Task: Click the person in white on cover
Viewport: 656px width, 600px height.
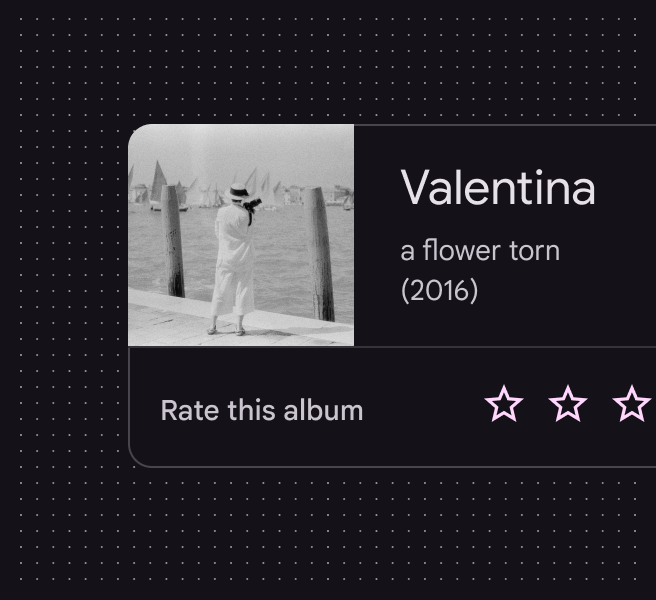Action: [234, 260]
